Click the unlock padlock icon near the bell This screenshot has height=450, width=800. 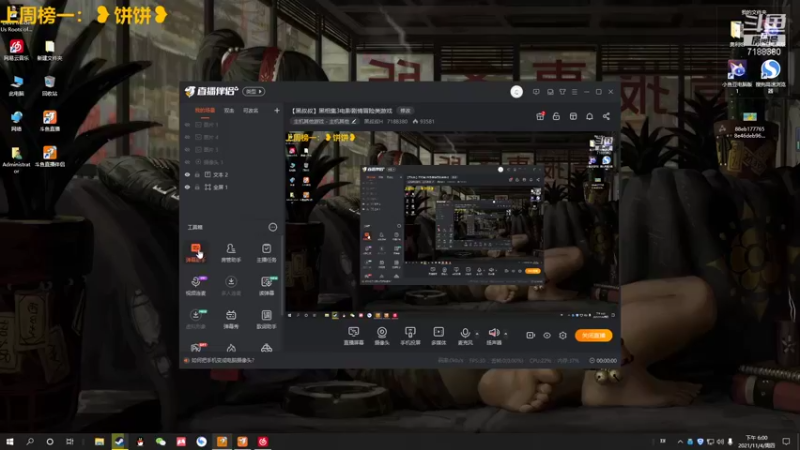pyautogui.click(x=556, y=116)
